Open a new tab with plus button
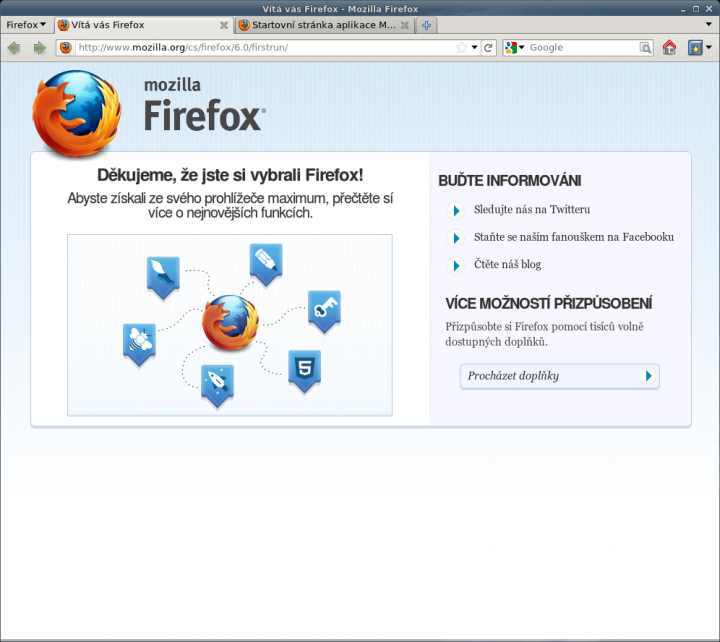This screenshot has width=720, height=642. pyautogui.click(x=426, y=25)
